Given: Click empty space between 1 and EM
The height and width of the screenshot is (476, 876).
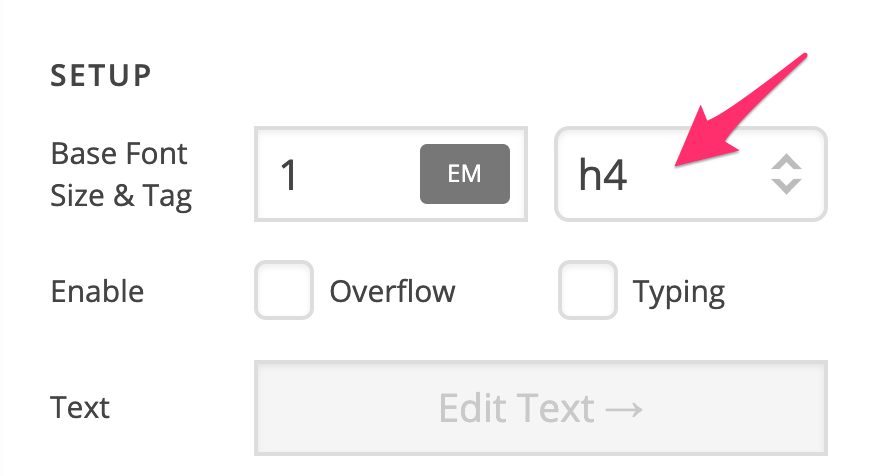Looking at the screenshot, I should click(358, 174).
